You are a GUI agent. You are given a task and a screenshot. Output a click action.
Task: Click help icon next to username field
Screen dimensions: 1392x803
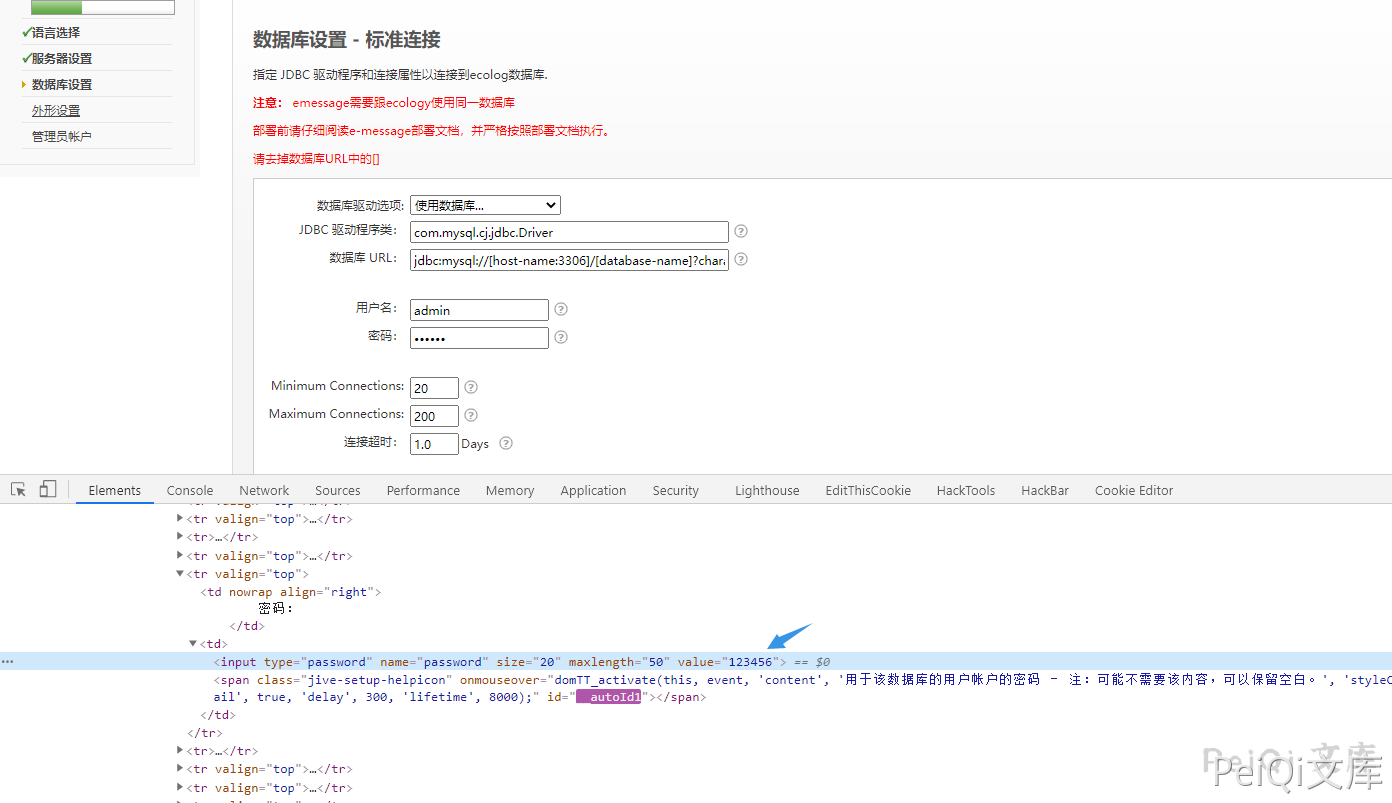(561, 310)
